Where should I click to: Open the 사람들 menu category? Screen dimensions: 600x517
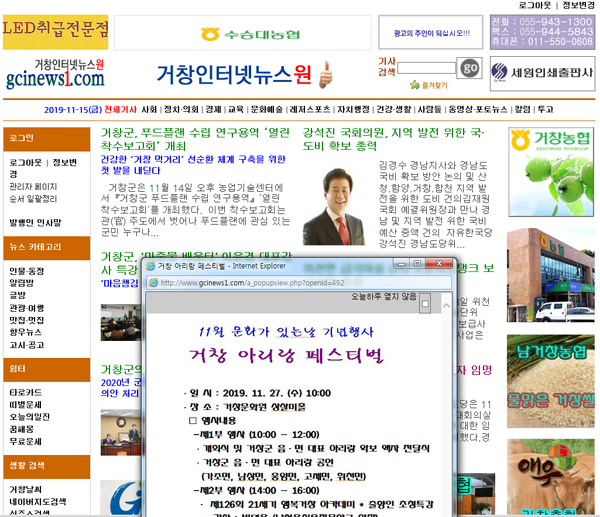(x=430, y=109)
